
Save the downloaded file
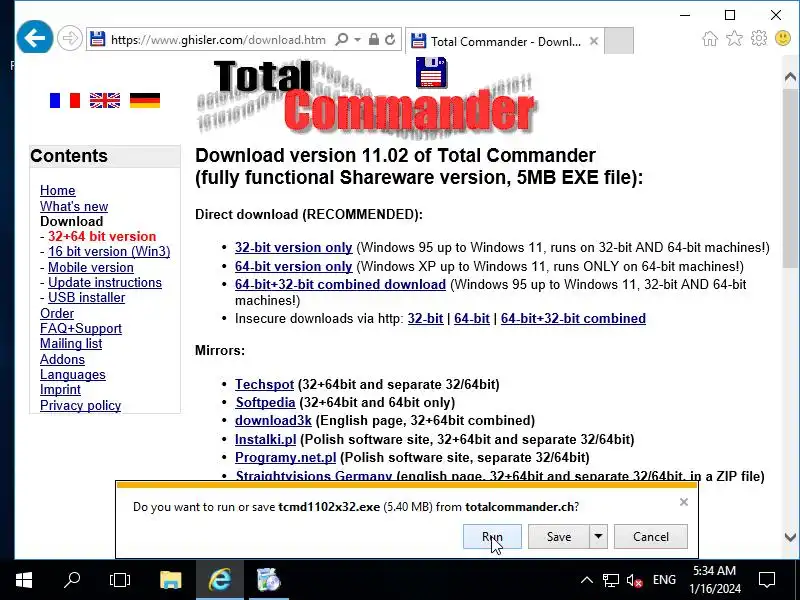pyautogui.click(x=559, y=537)
